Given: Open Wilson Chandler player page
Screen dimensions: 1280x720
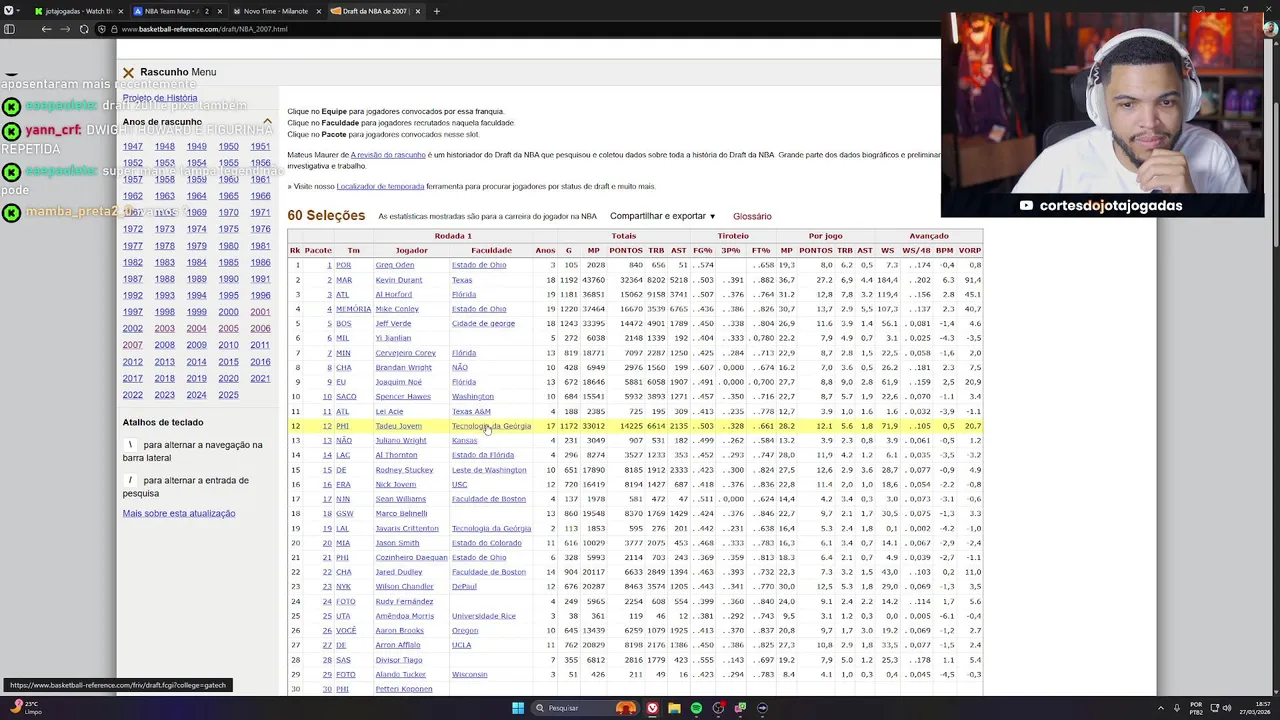Looking at the screenshot, I should click(404, 587).
